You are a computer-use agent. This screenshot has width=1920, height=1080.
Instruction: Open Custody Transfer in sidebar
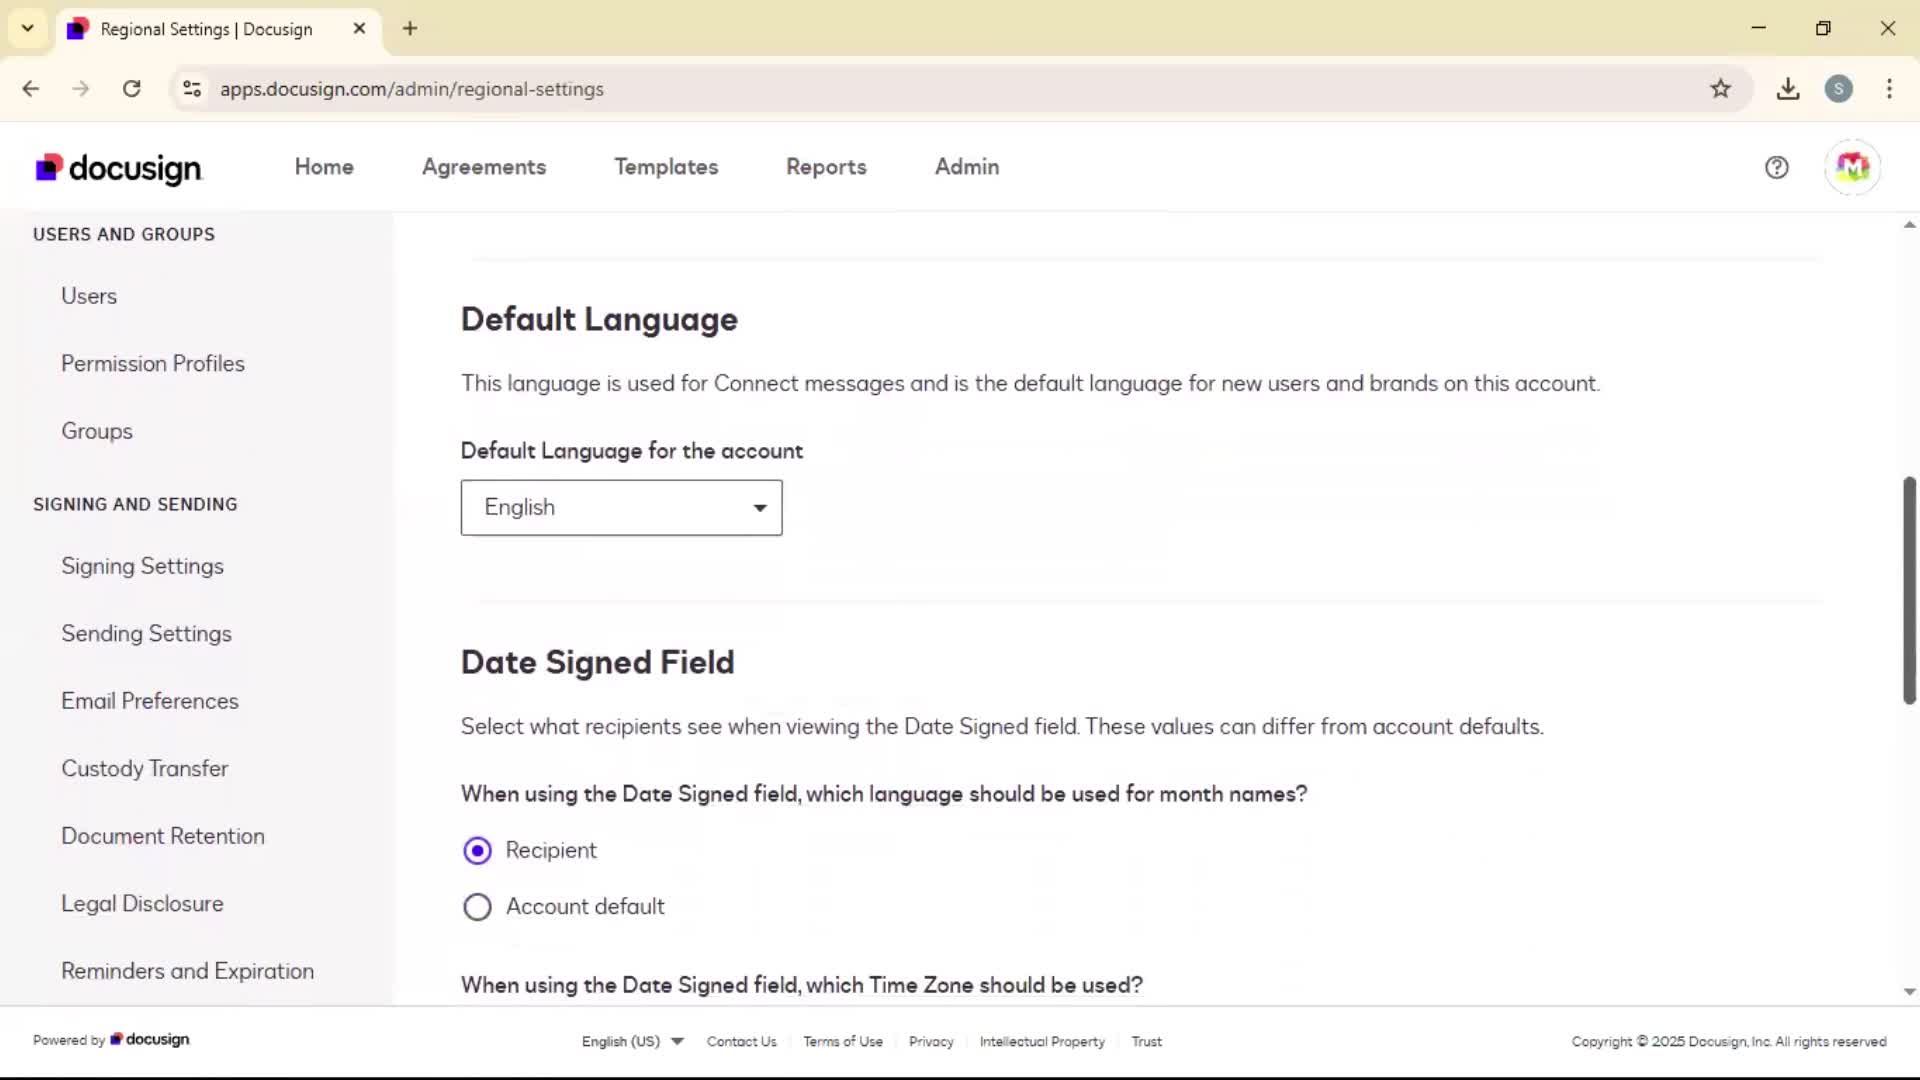[145, 769]
